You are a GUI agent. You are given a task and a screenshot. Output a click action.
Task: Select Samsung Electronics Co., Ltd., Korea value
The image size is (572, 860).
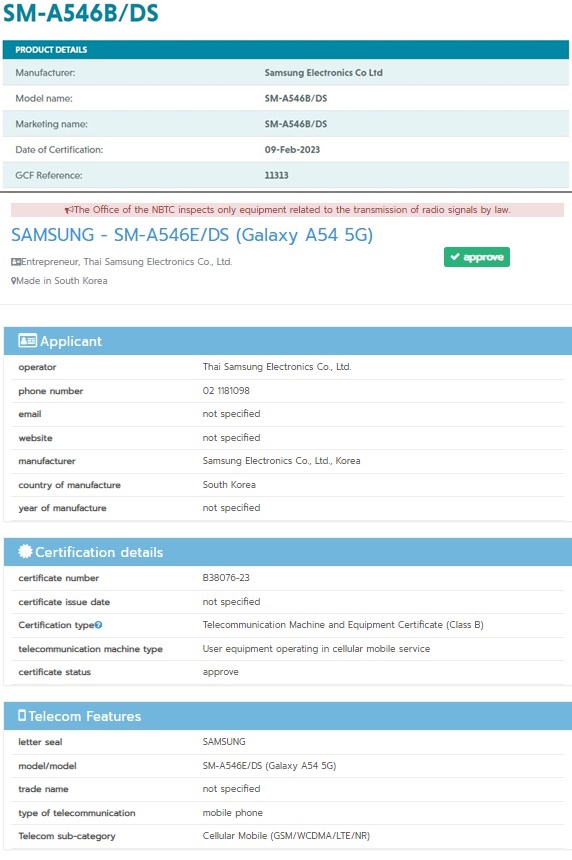coord(281,461)
